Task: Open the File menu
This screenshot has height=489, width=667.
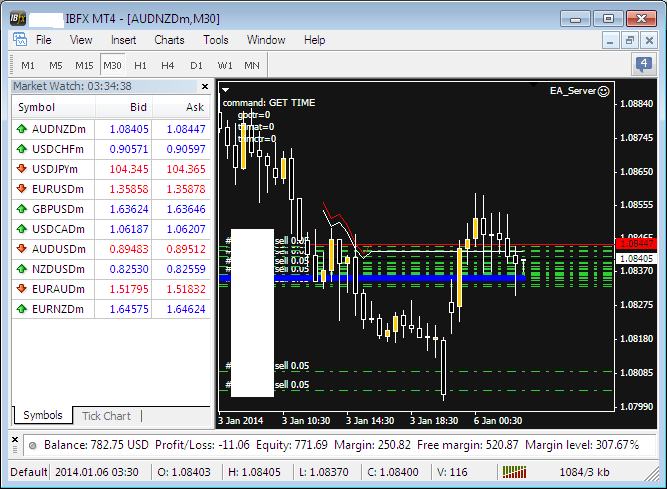Action: [43, 40]
